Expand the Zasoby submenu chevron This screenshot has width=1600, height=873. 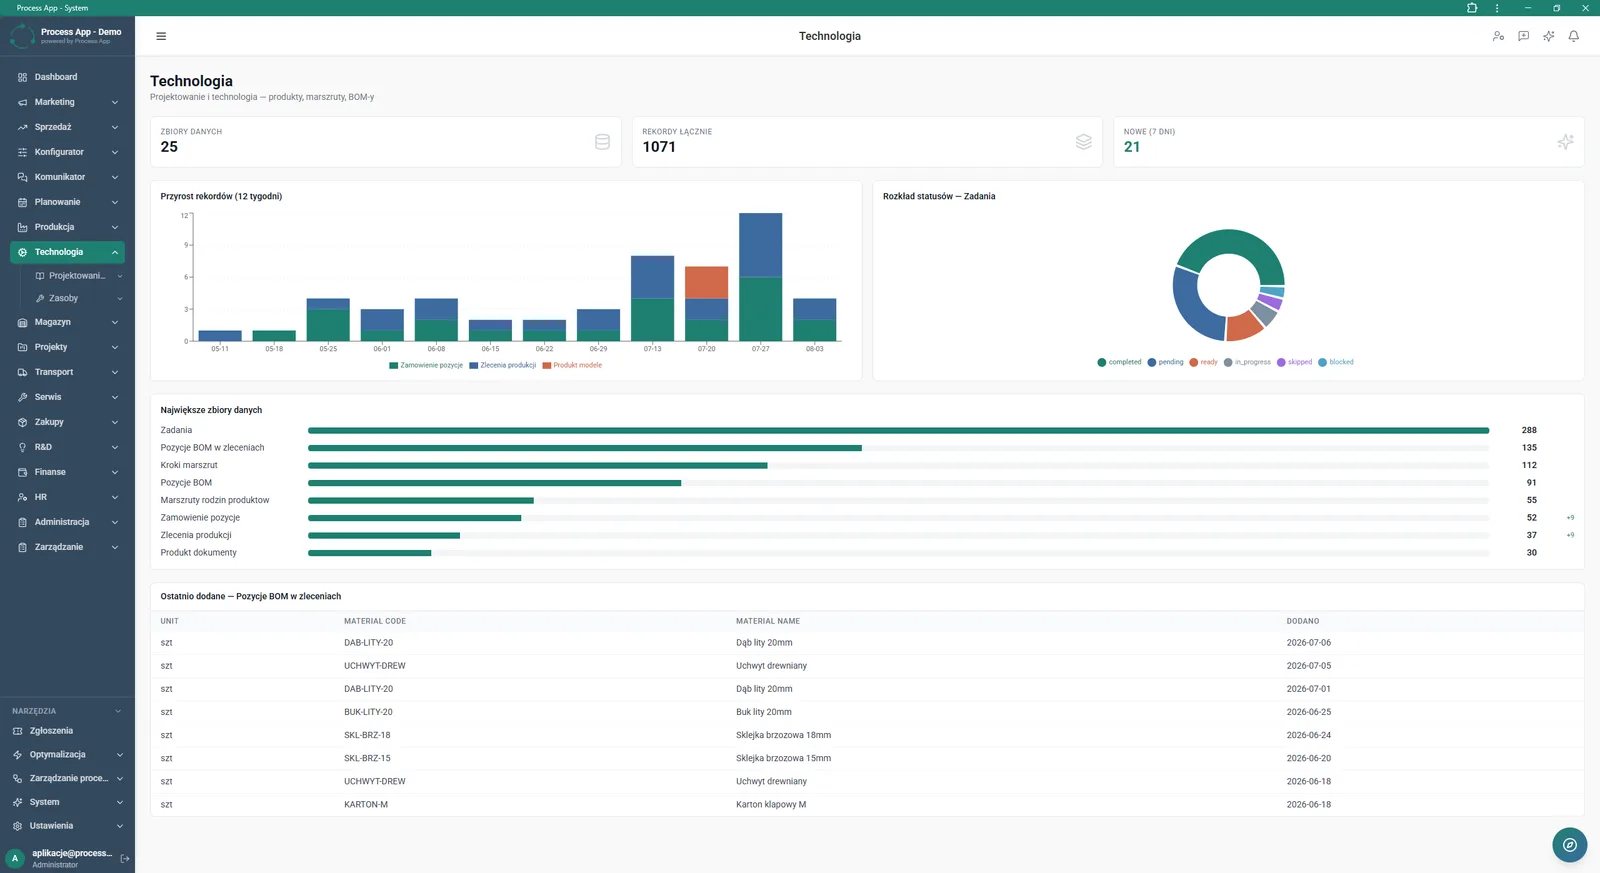click(120, 298)
